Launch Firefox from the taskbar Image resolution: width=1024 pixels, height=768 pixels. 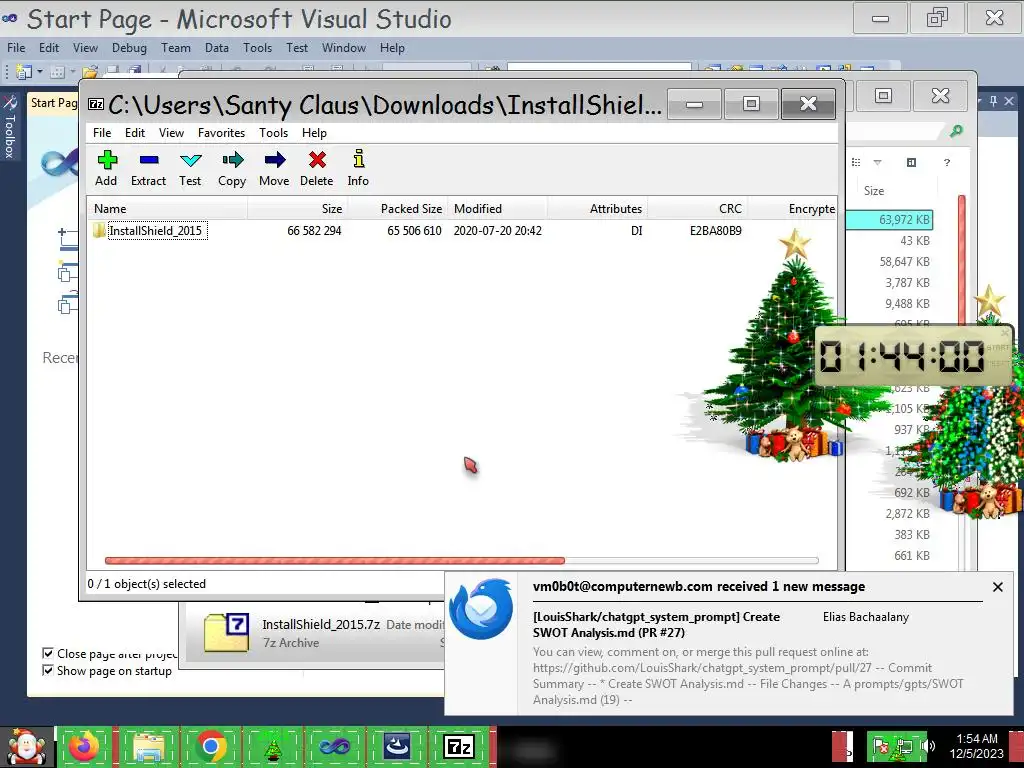coord(84,746)
